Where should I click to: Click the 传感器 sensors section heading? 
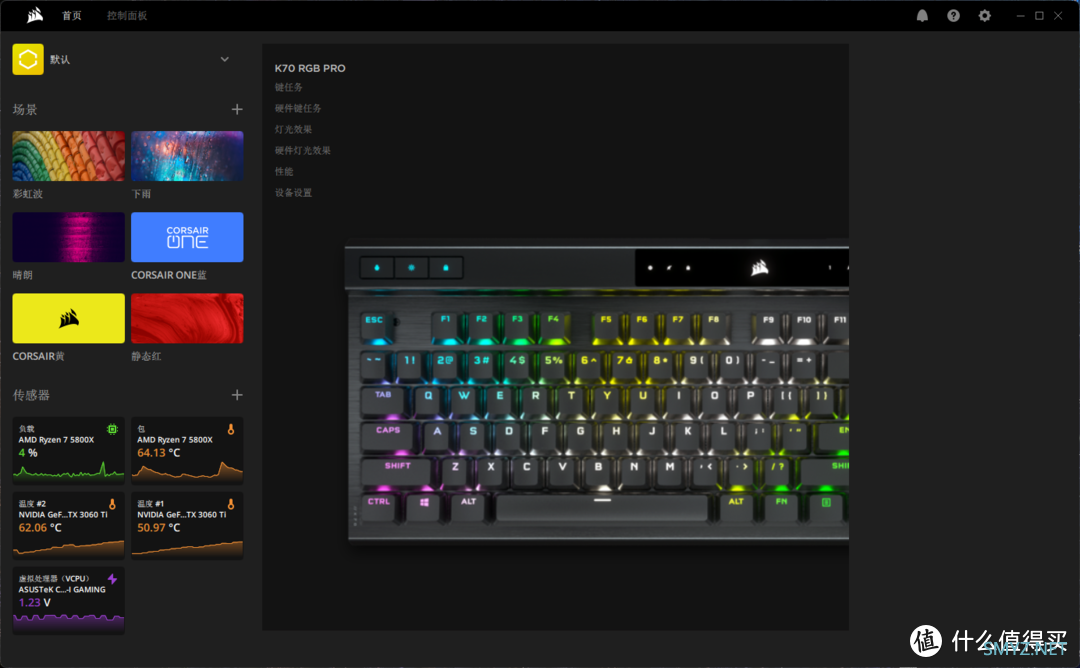coord(31,395)
